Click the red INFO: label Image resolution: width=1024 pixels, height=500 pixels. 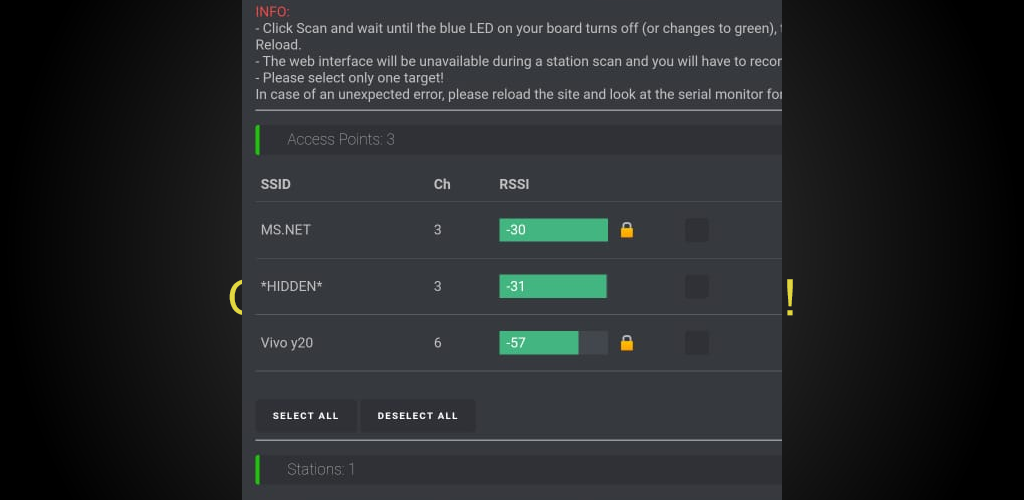272,12
